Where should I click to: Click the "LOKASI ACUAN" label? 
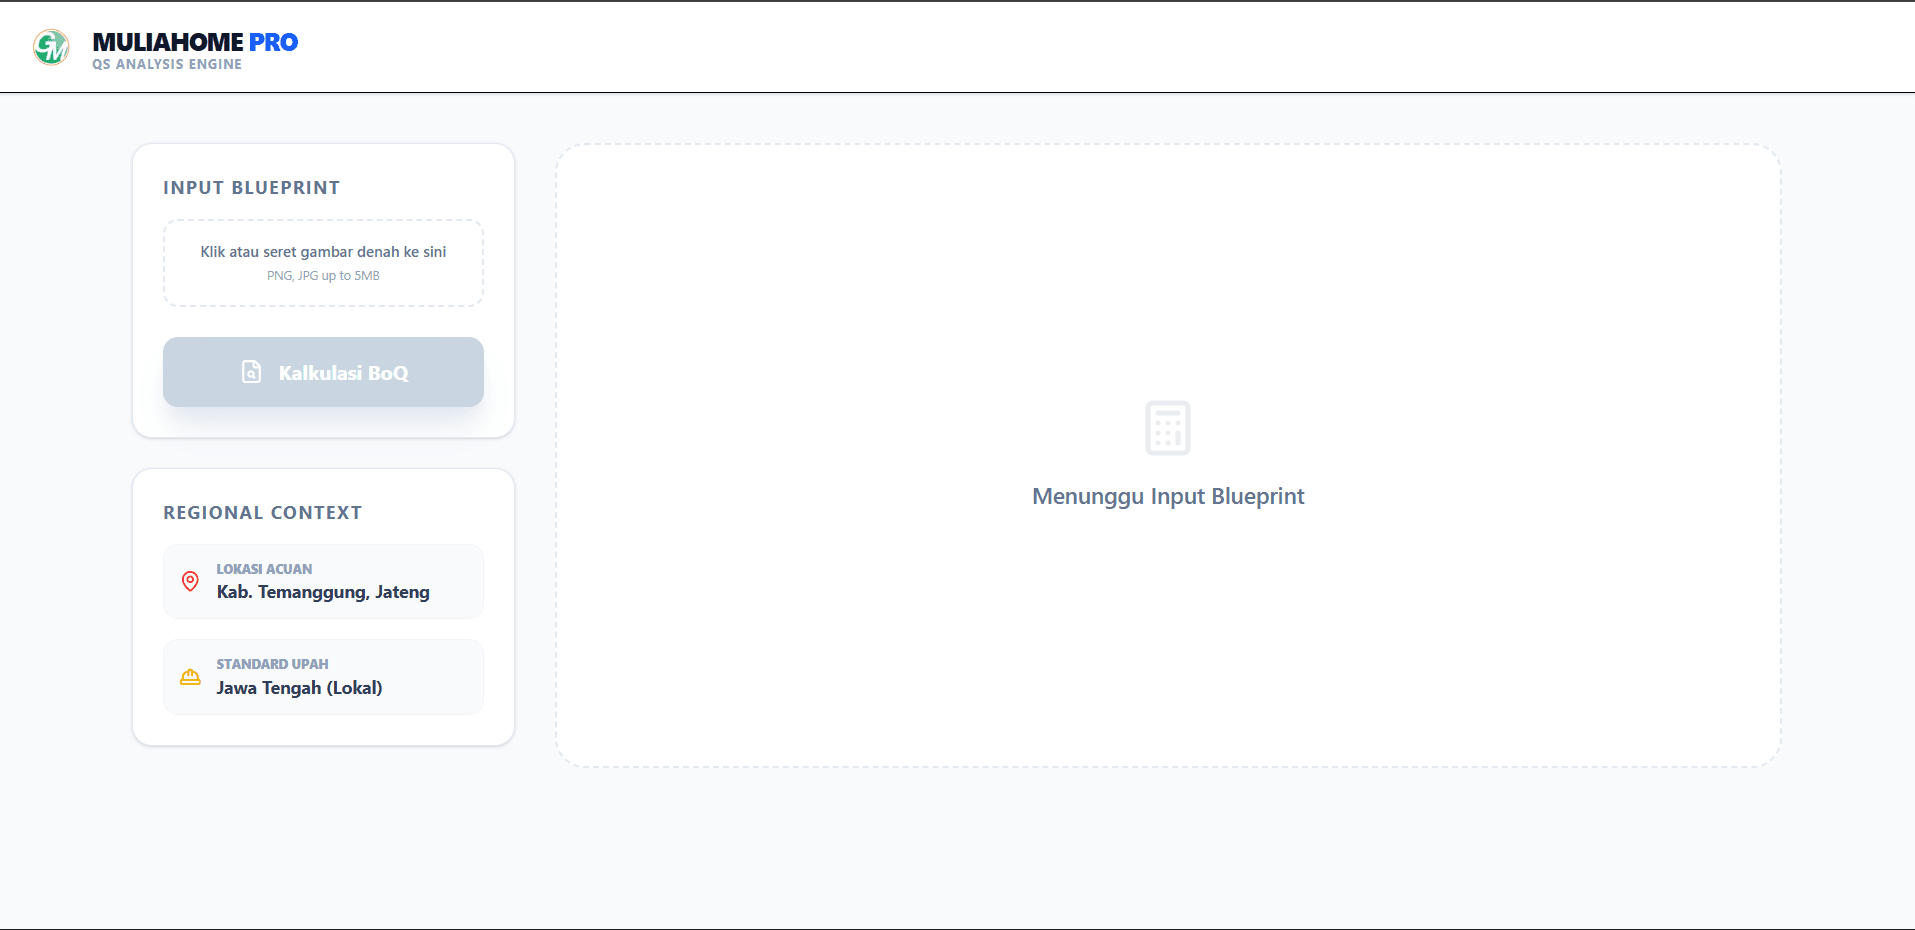264,569
